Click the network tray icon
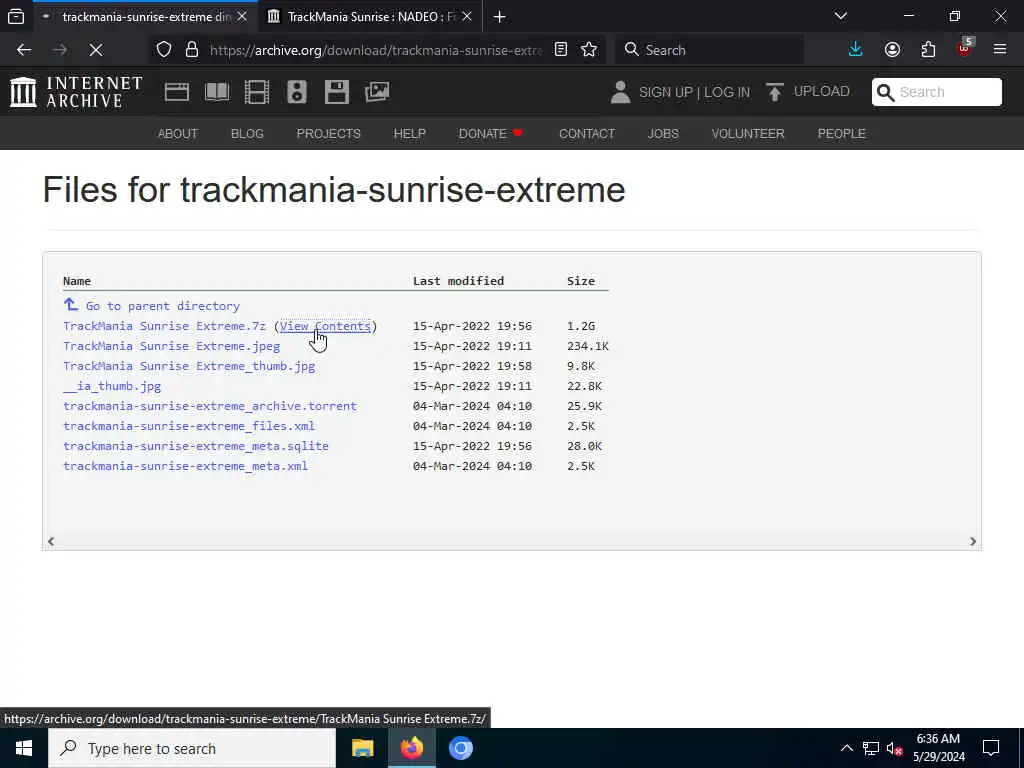Image resolution: width=1024 pixels, height=768 pixels. pyautogui.click(x=871, y=748)
